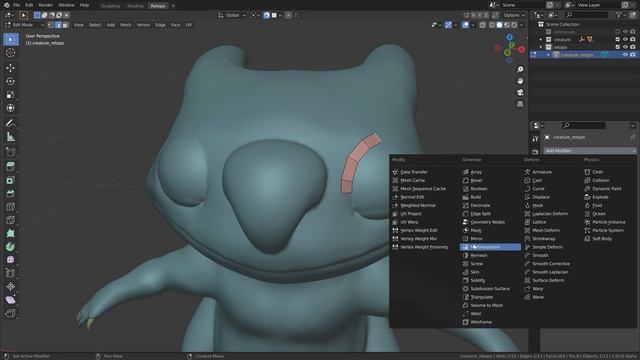This screenshot has width=640, height=360.
Task: Select the Loop Cut tool
Action: [11, 207]
